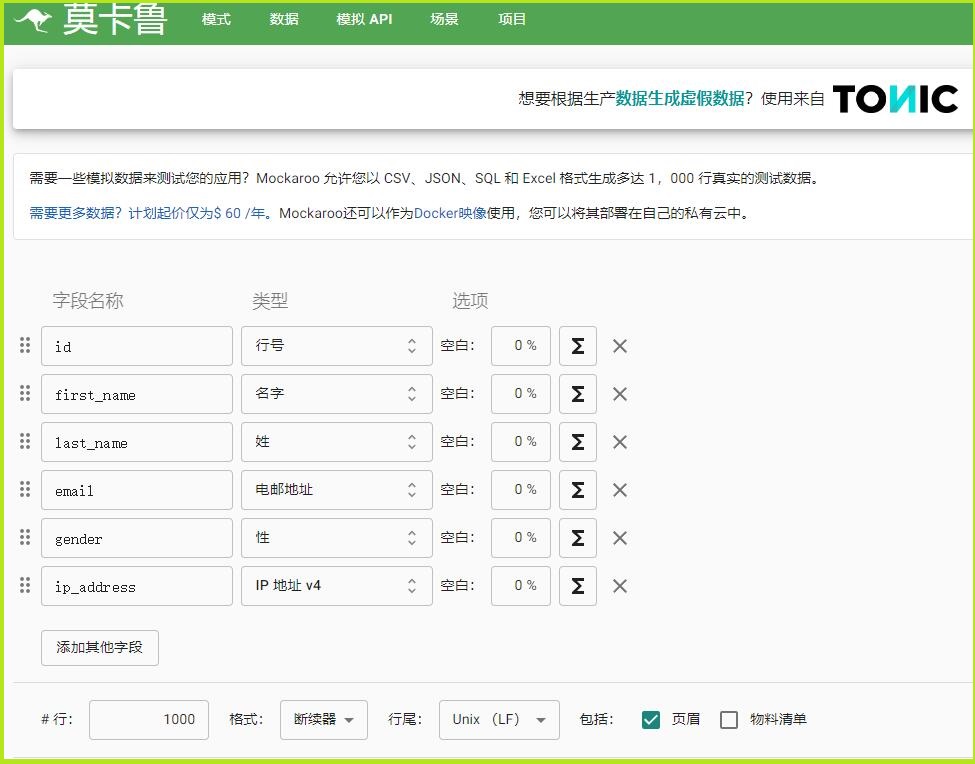Change type selector showing 电邮地址
Image resolution: width=975 pixels, height=764 pixels.
tap(336, 490)
